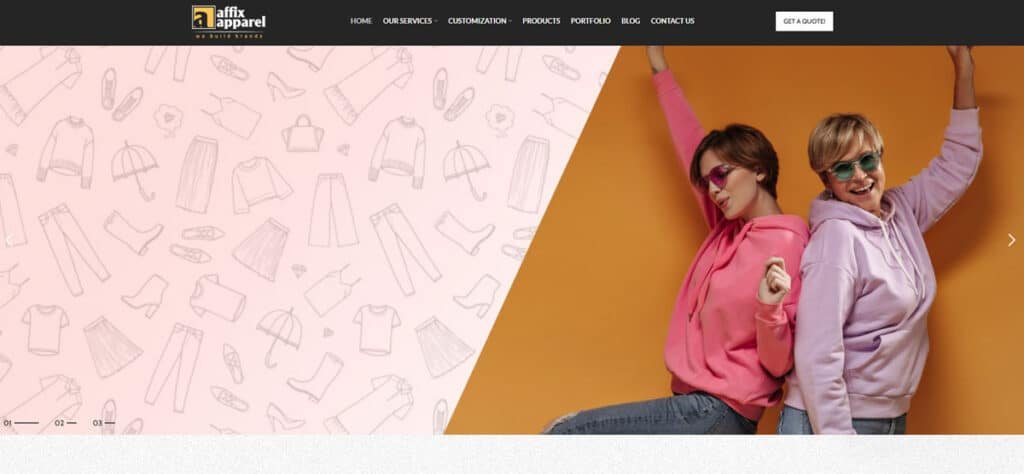Open the Portfolio page
1024x474 pixels.
tap(590, 21)
